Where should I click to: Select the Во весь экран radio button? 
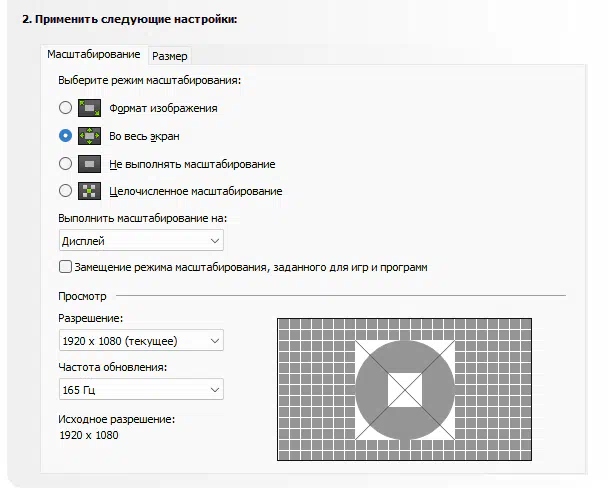pos(65,136)
